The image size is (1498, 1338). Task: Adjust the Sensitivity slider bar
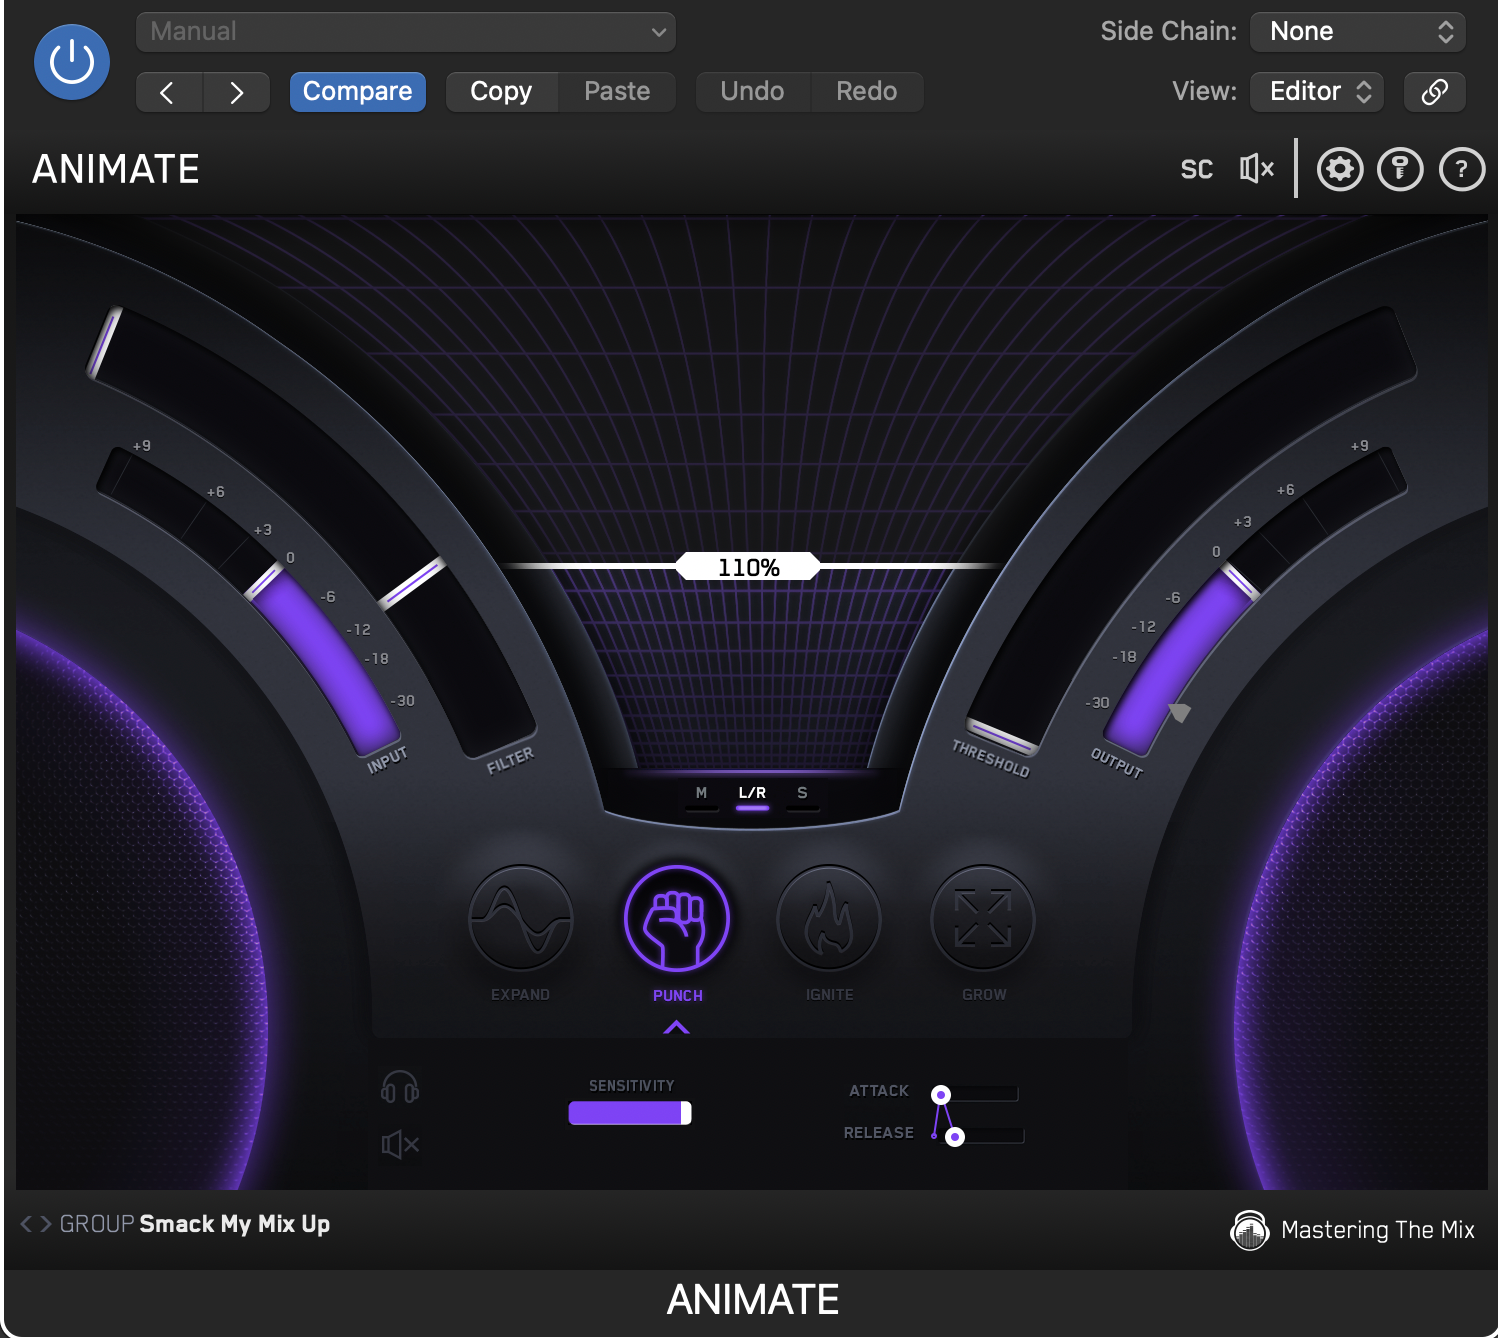pyautogui.click(x=630, y=1113)
